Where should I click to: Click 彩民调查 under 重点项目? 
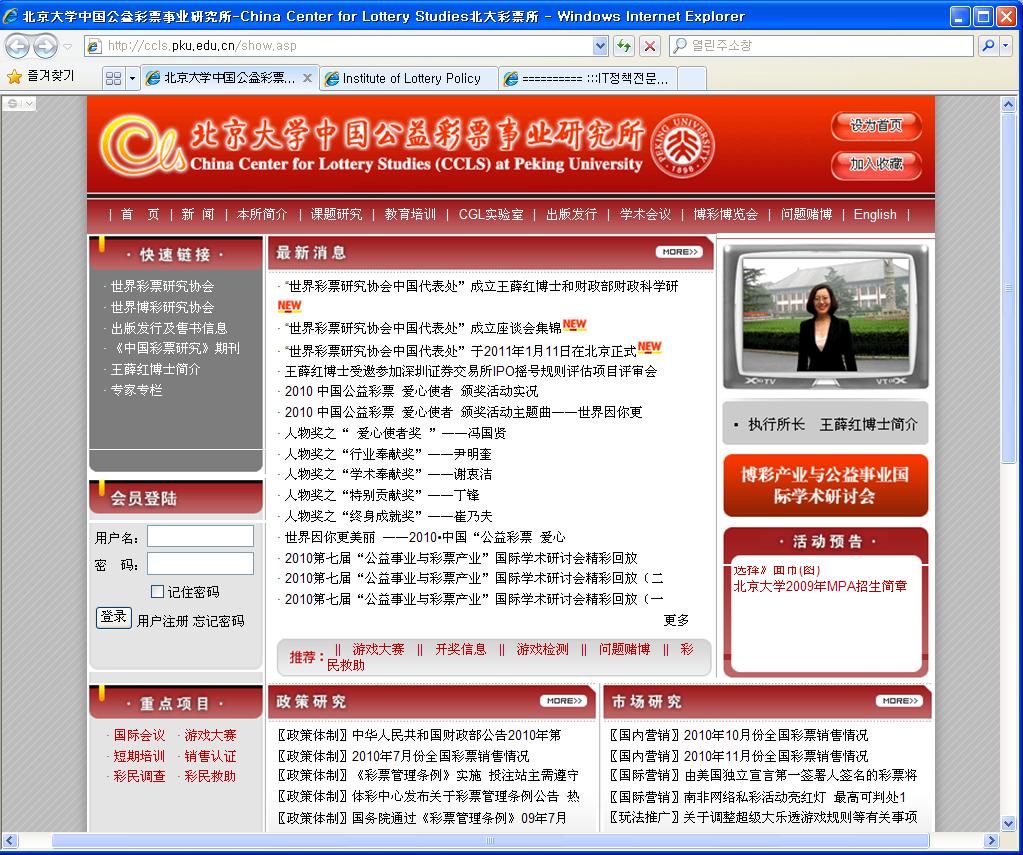(x=139, y=776)
